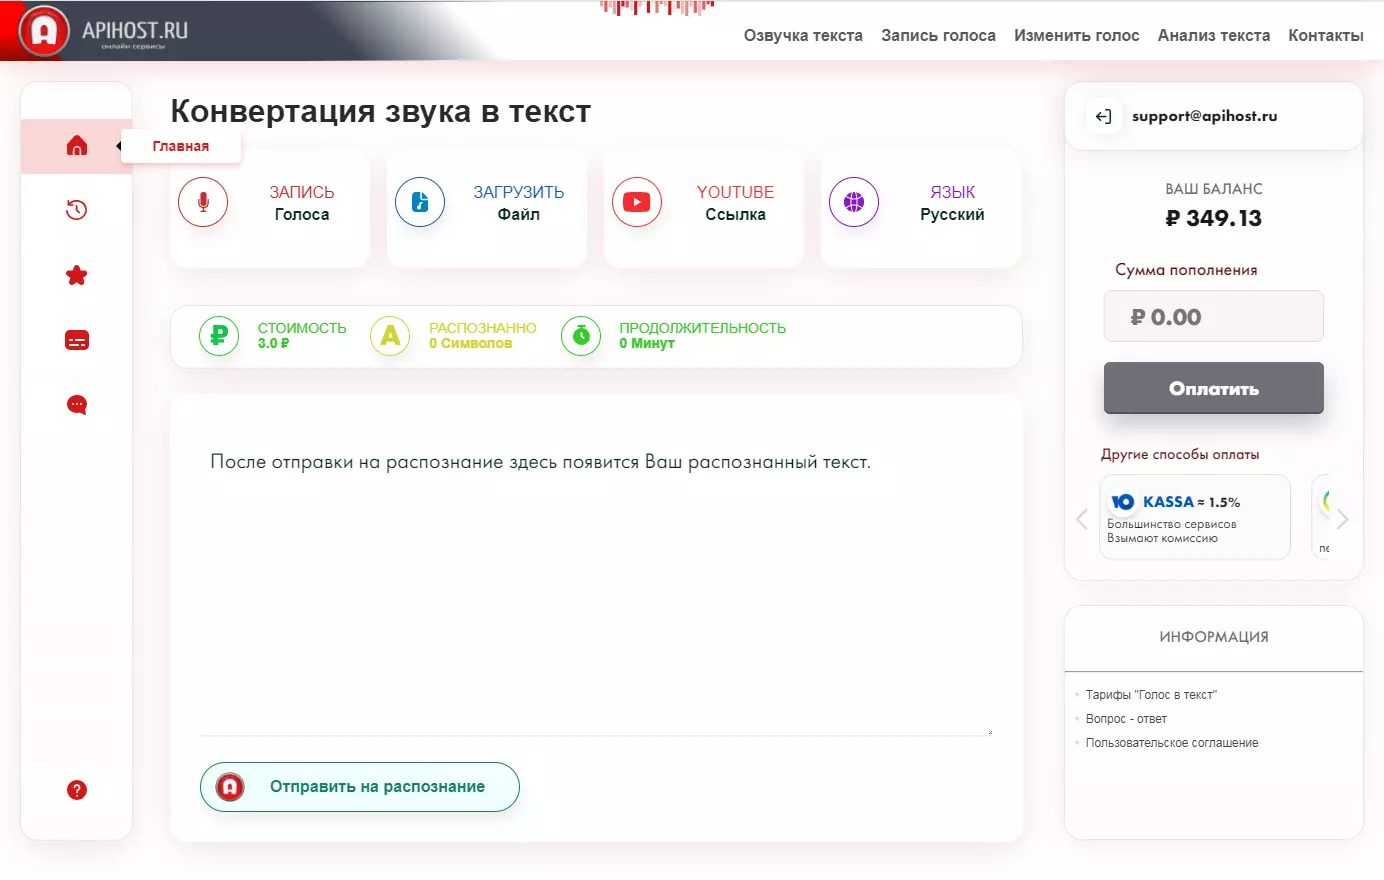
Task: Click the recognized characters letter A icon
Action: [x=391, y=336]
